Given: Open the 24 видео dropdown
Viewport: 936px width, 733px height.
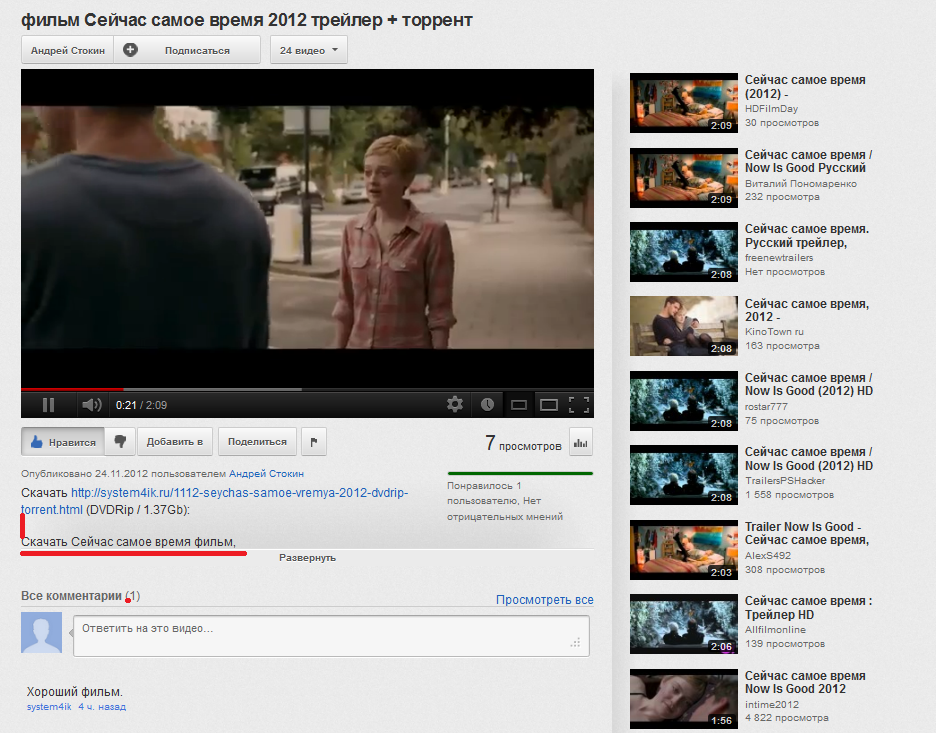Looking at the screenshot, I should click(x=309, y=50).
